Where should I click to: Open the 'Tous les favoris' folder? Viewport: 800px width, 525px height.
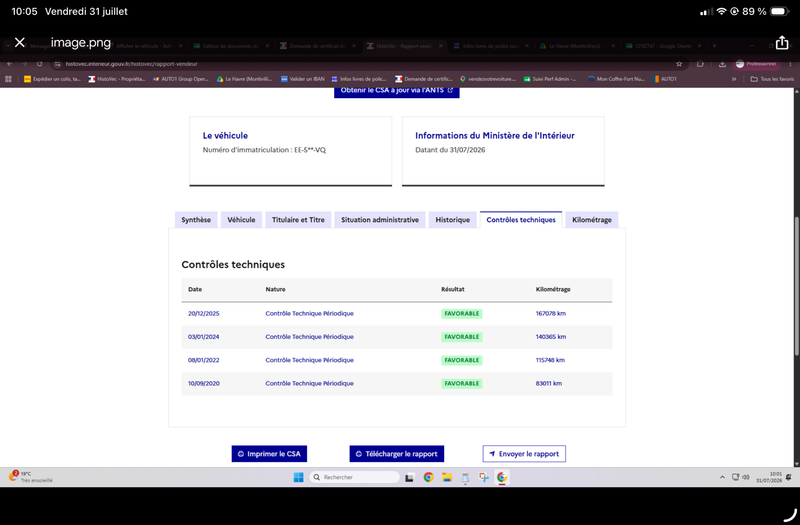772,79
